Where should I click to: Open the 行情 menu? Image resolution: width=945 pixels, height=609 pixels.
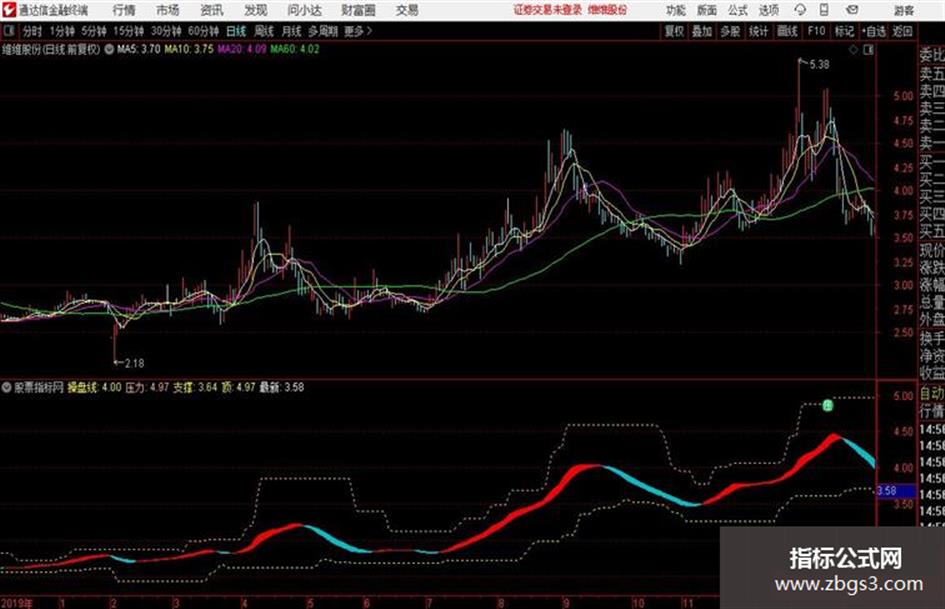point(124,10)
